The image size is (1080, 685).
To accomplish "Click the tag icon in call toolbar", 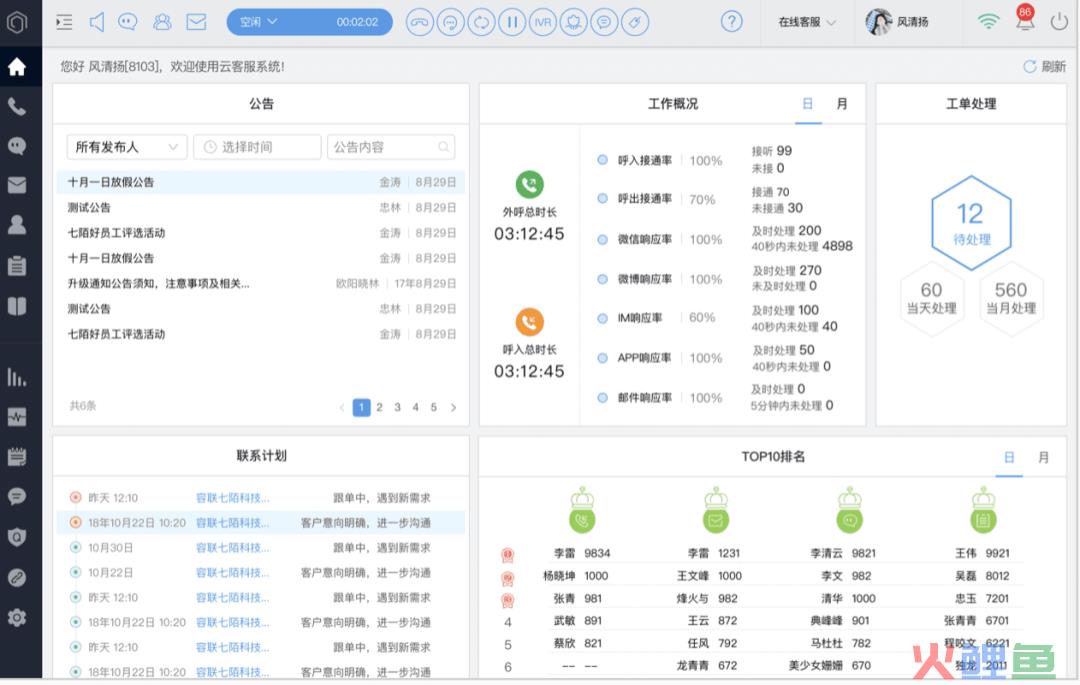I will click(635, 22).
